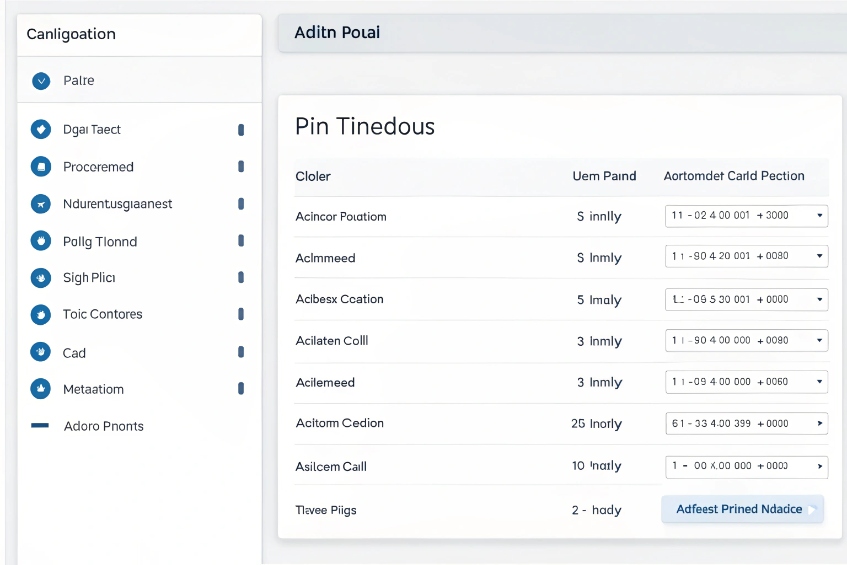Click the Tlavee Piigs row name

326,510
